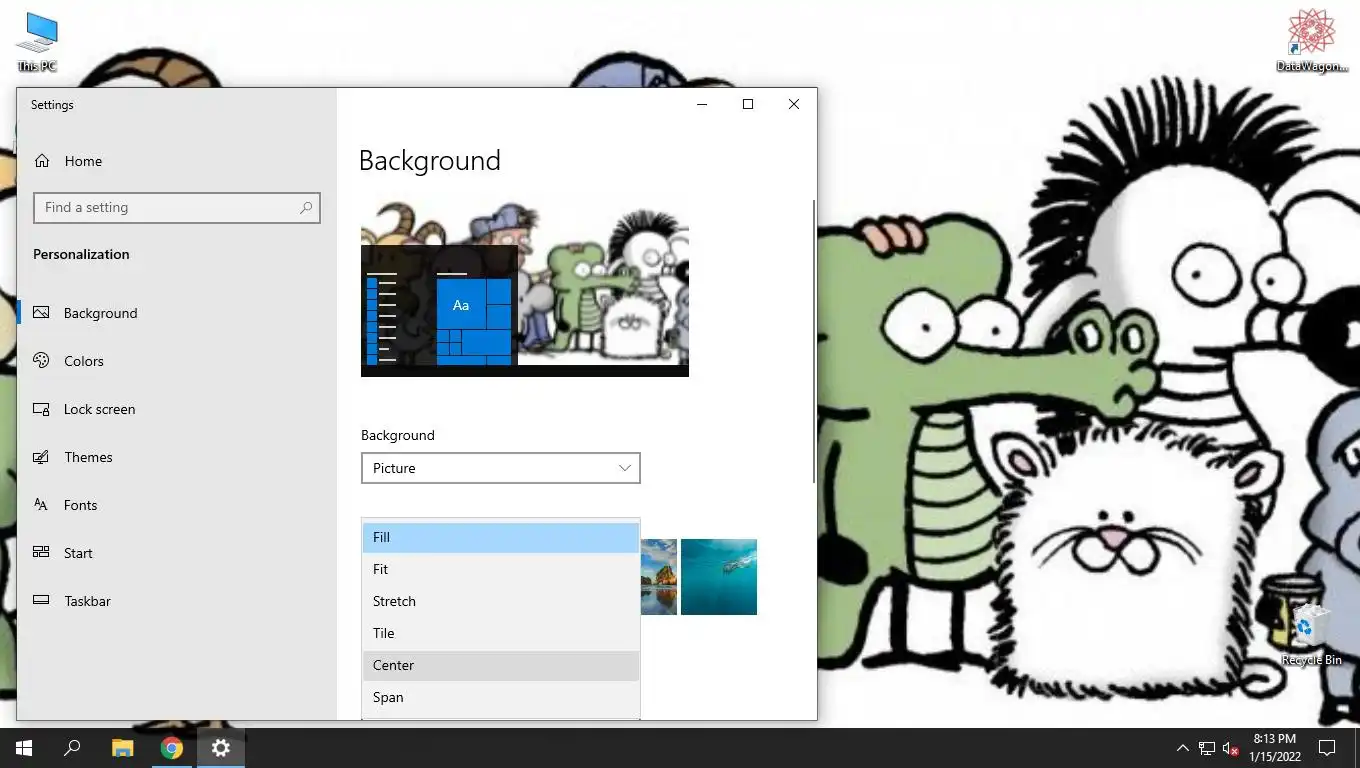Image resolution: width=1360 pixels, height=768 pixels.
Task: Click the Start layout icon in sidebar
Action: [x=42, y=552]
